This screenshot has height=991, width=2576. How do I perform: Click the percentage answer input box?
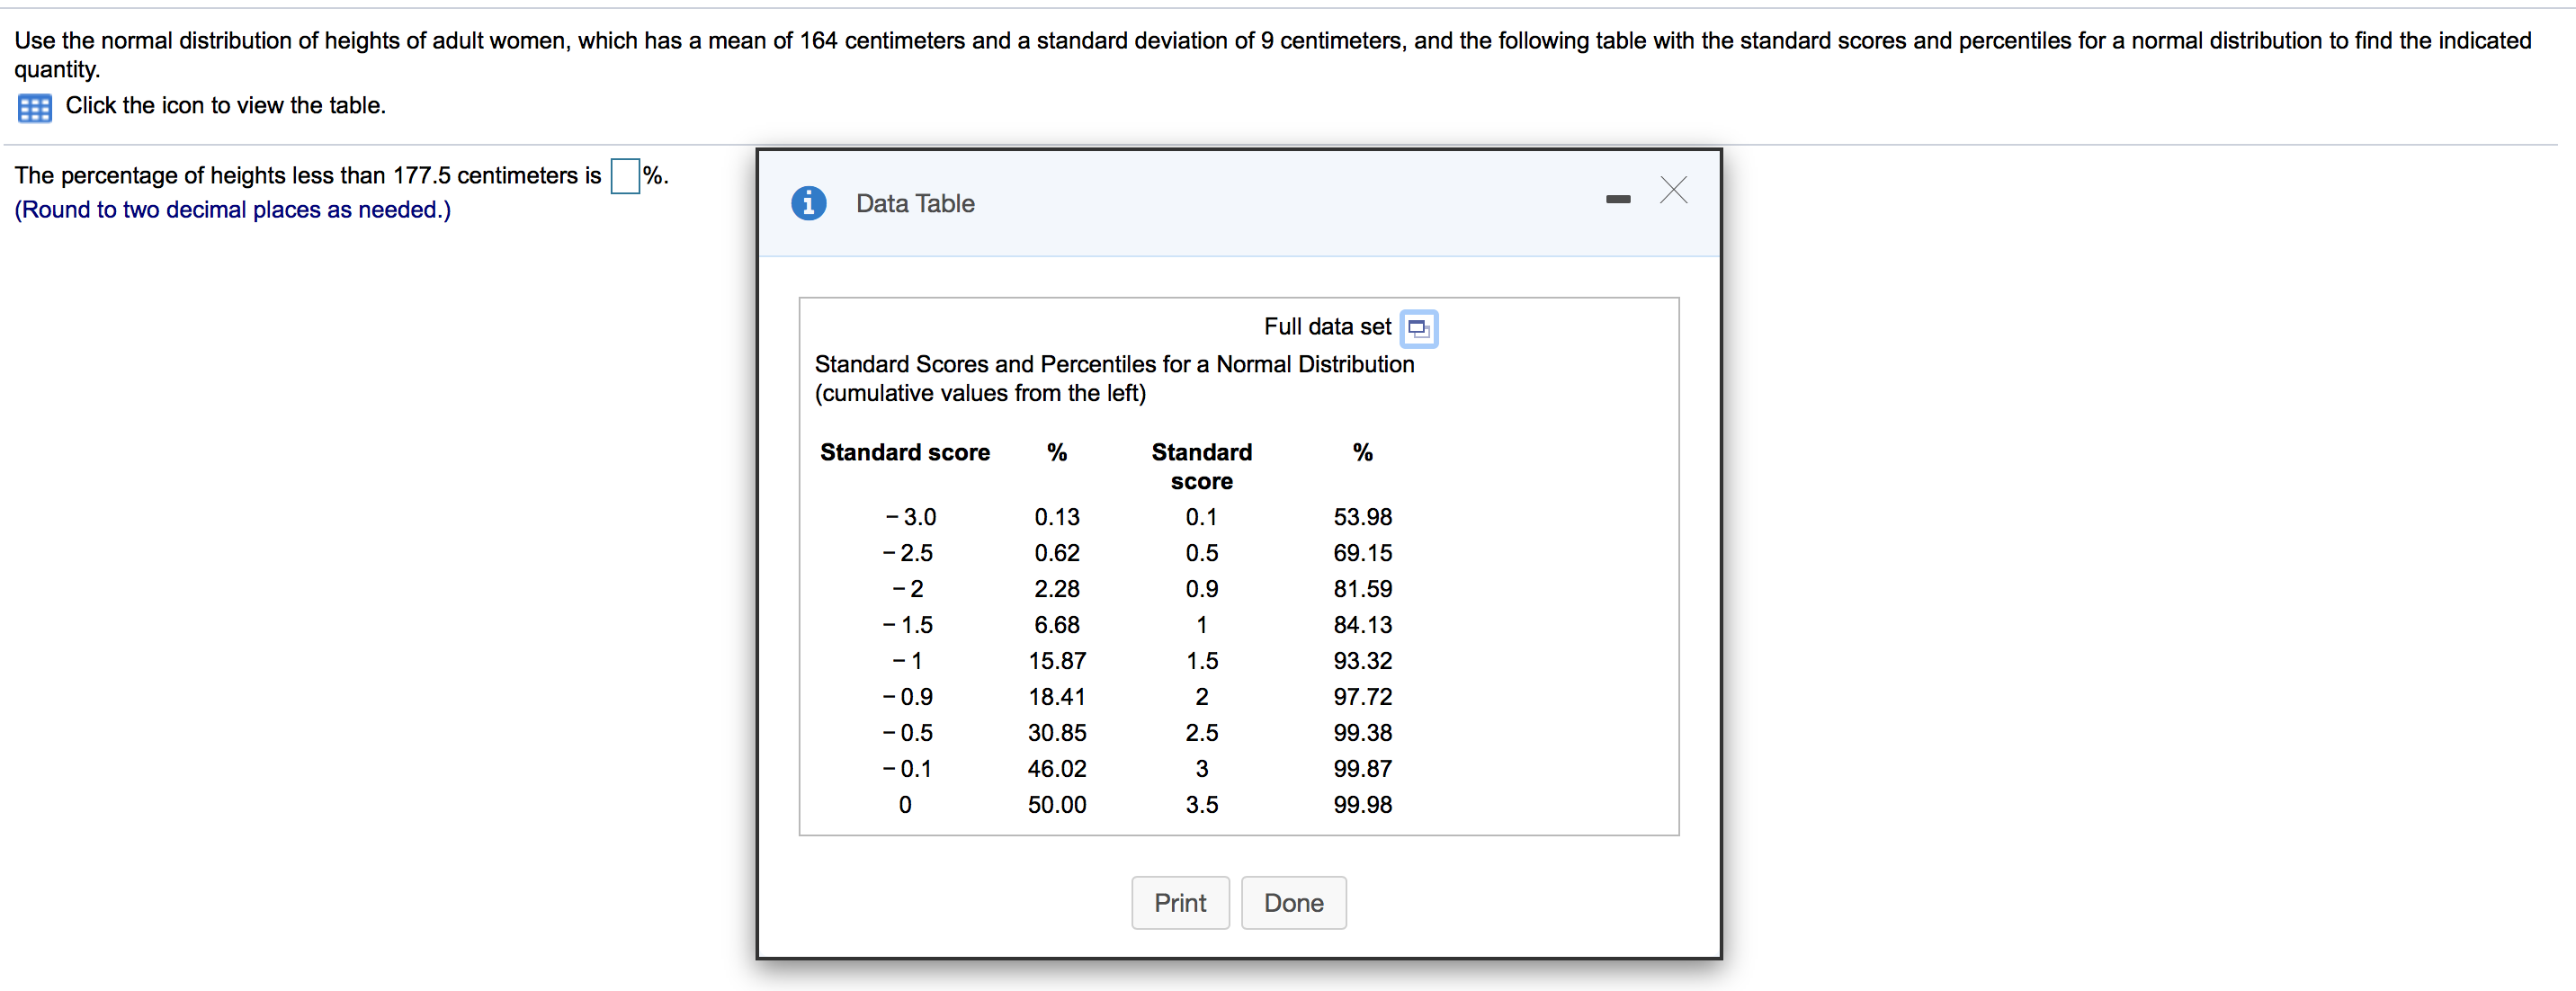tap(625, 176)
